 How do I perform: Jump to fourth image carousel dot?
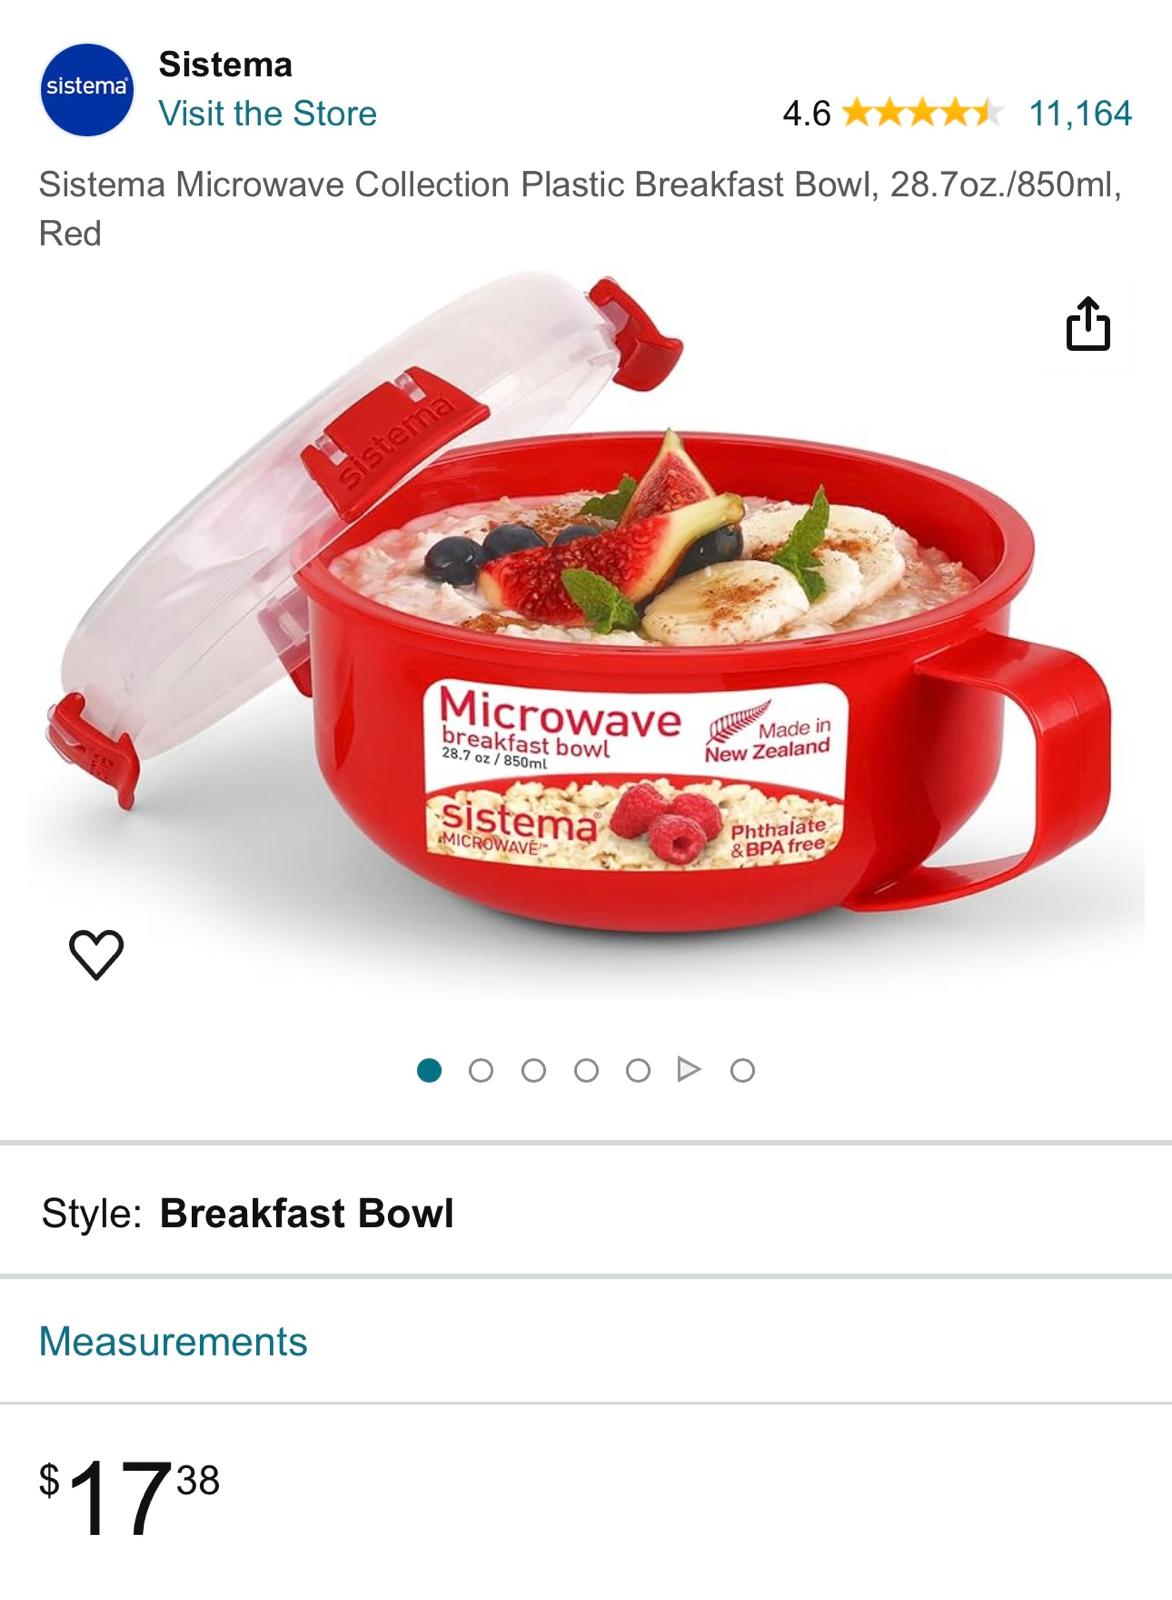[586, 1070]
